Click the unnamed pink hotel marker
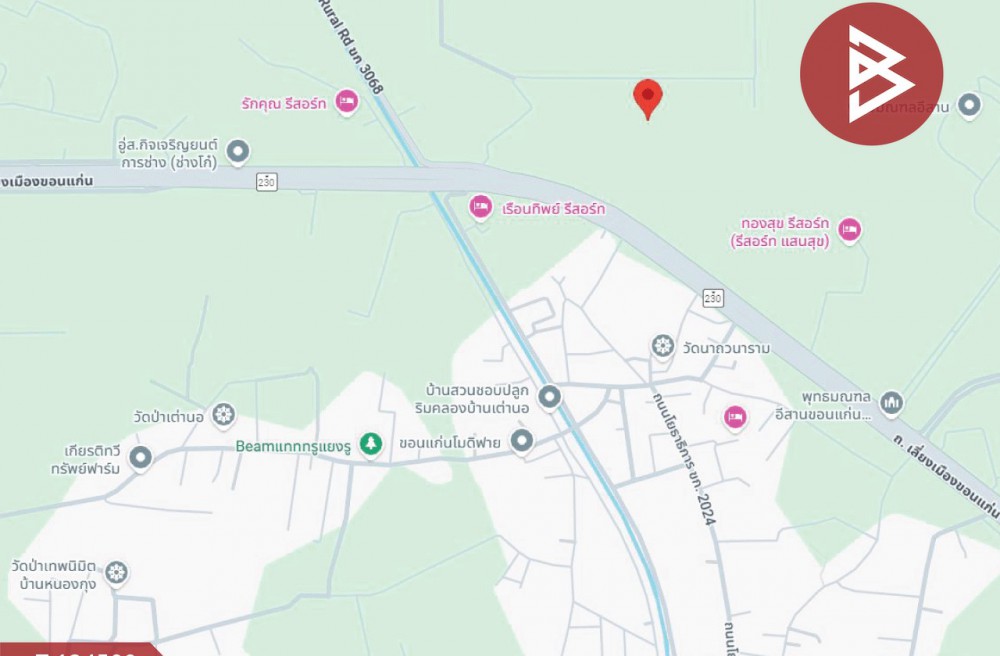This screenshot has height=656, width=1000. coord(735,418)
